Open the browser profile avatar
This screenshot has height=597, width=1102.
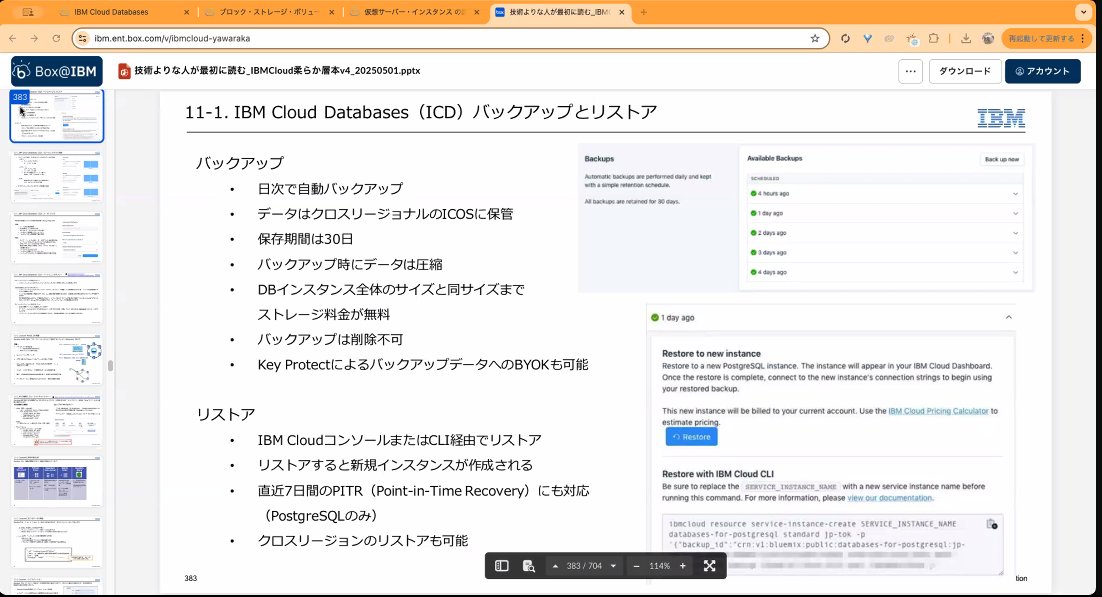tap(987, 39)
